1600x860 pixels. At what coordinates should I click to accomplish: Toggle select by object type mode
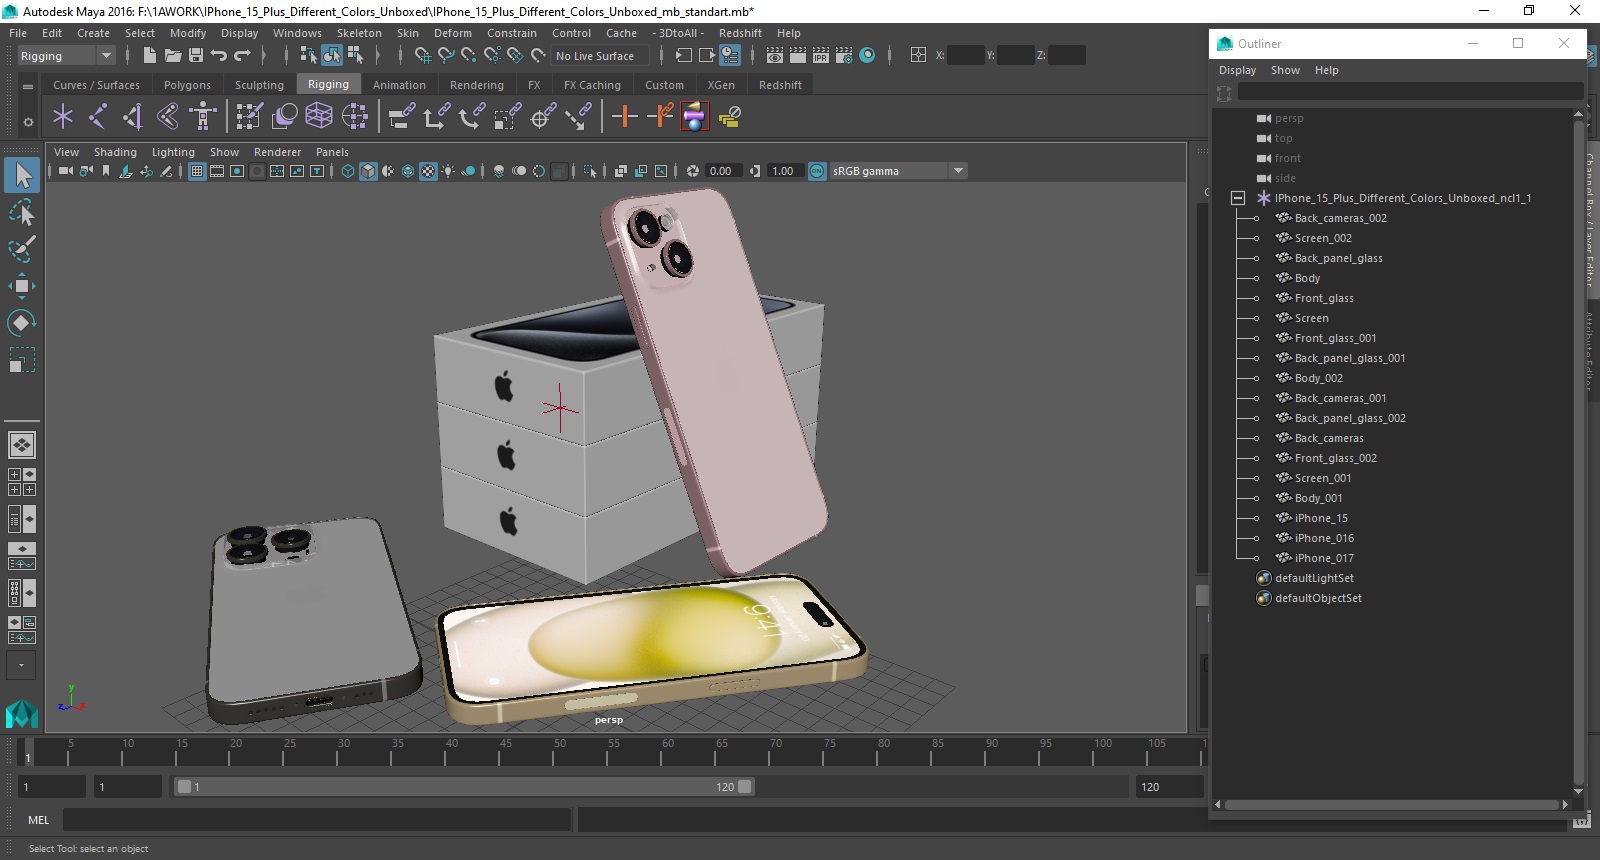pos(332,56)
